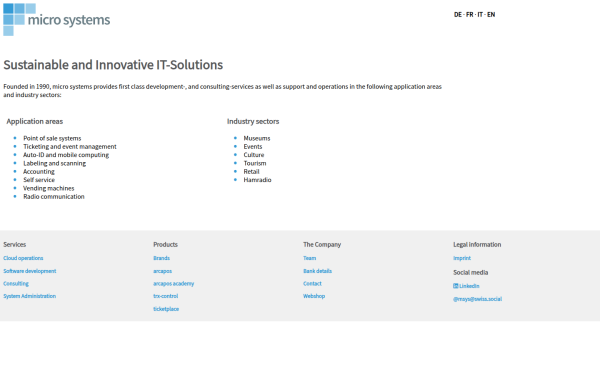
Task: Switch language to DE
Action: coord(458,15)
